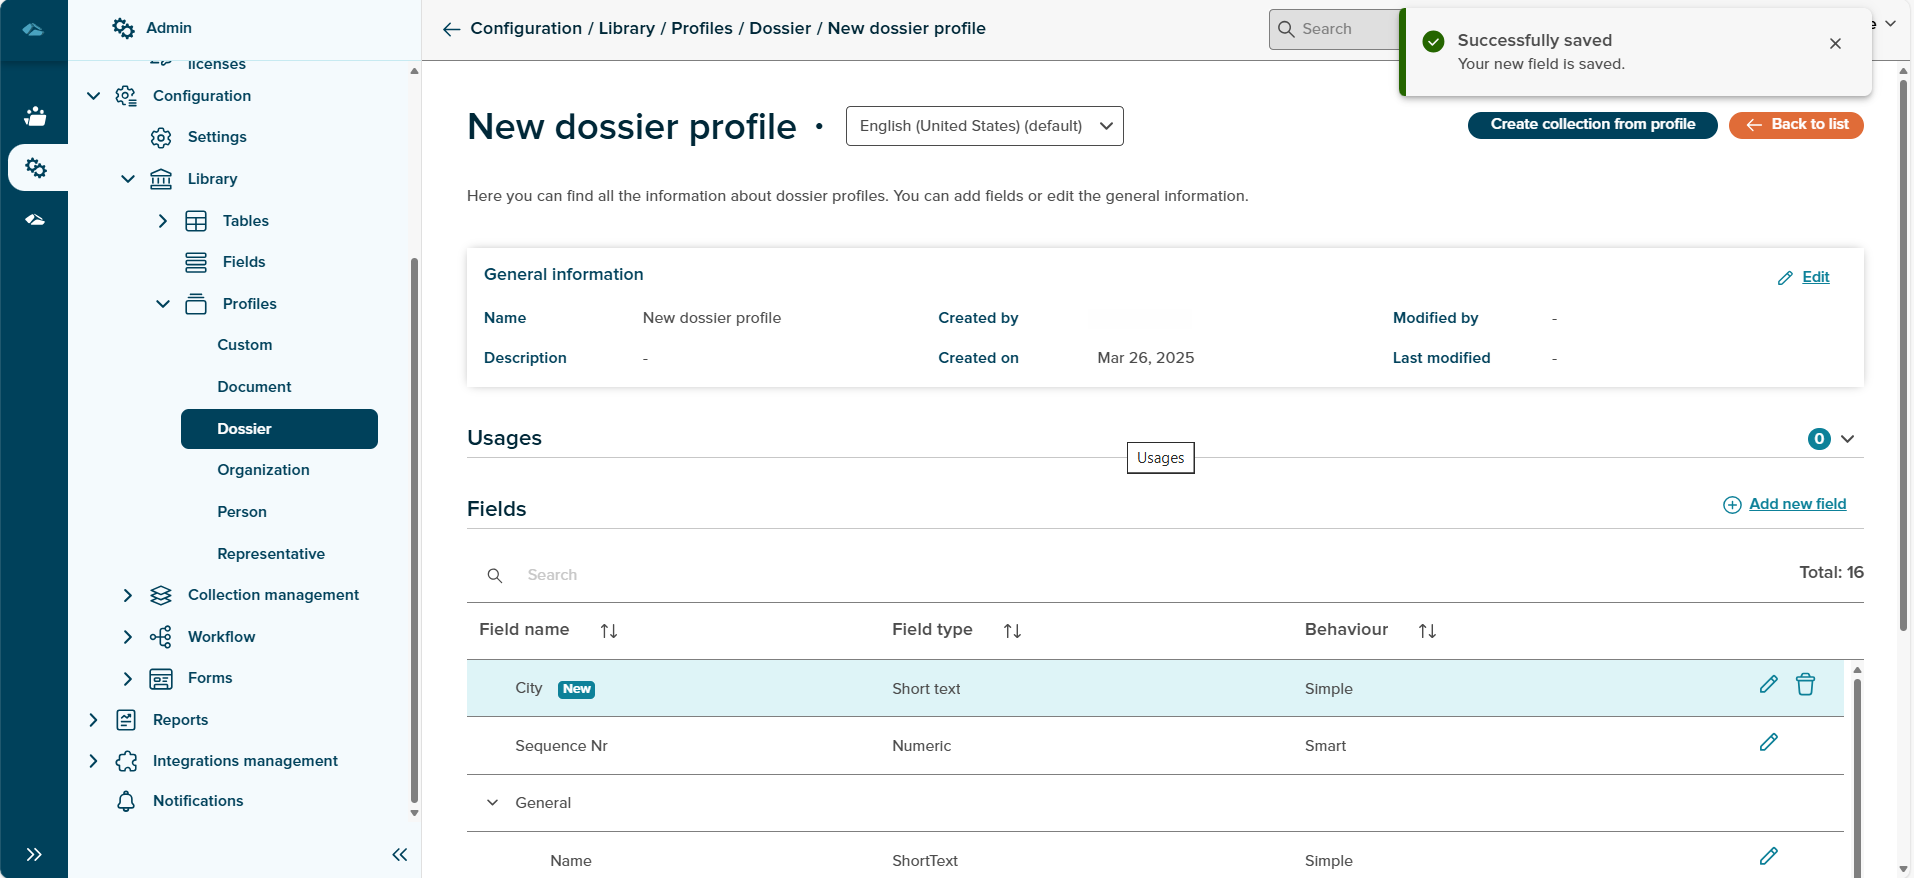Click the Fields stacked-rows icon
1914x878 pixels.
196,262
